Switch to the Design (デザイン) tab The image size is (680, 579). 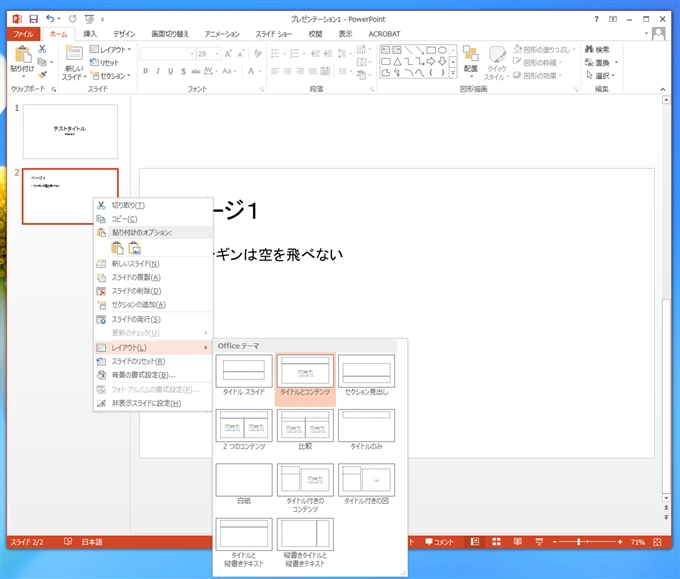pyautogui.click(x=124, y=34)
